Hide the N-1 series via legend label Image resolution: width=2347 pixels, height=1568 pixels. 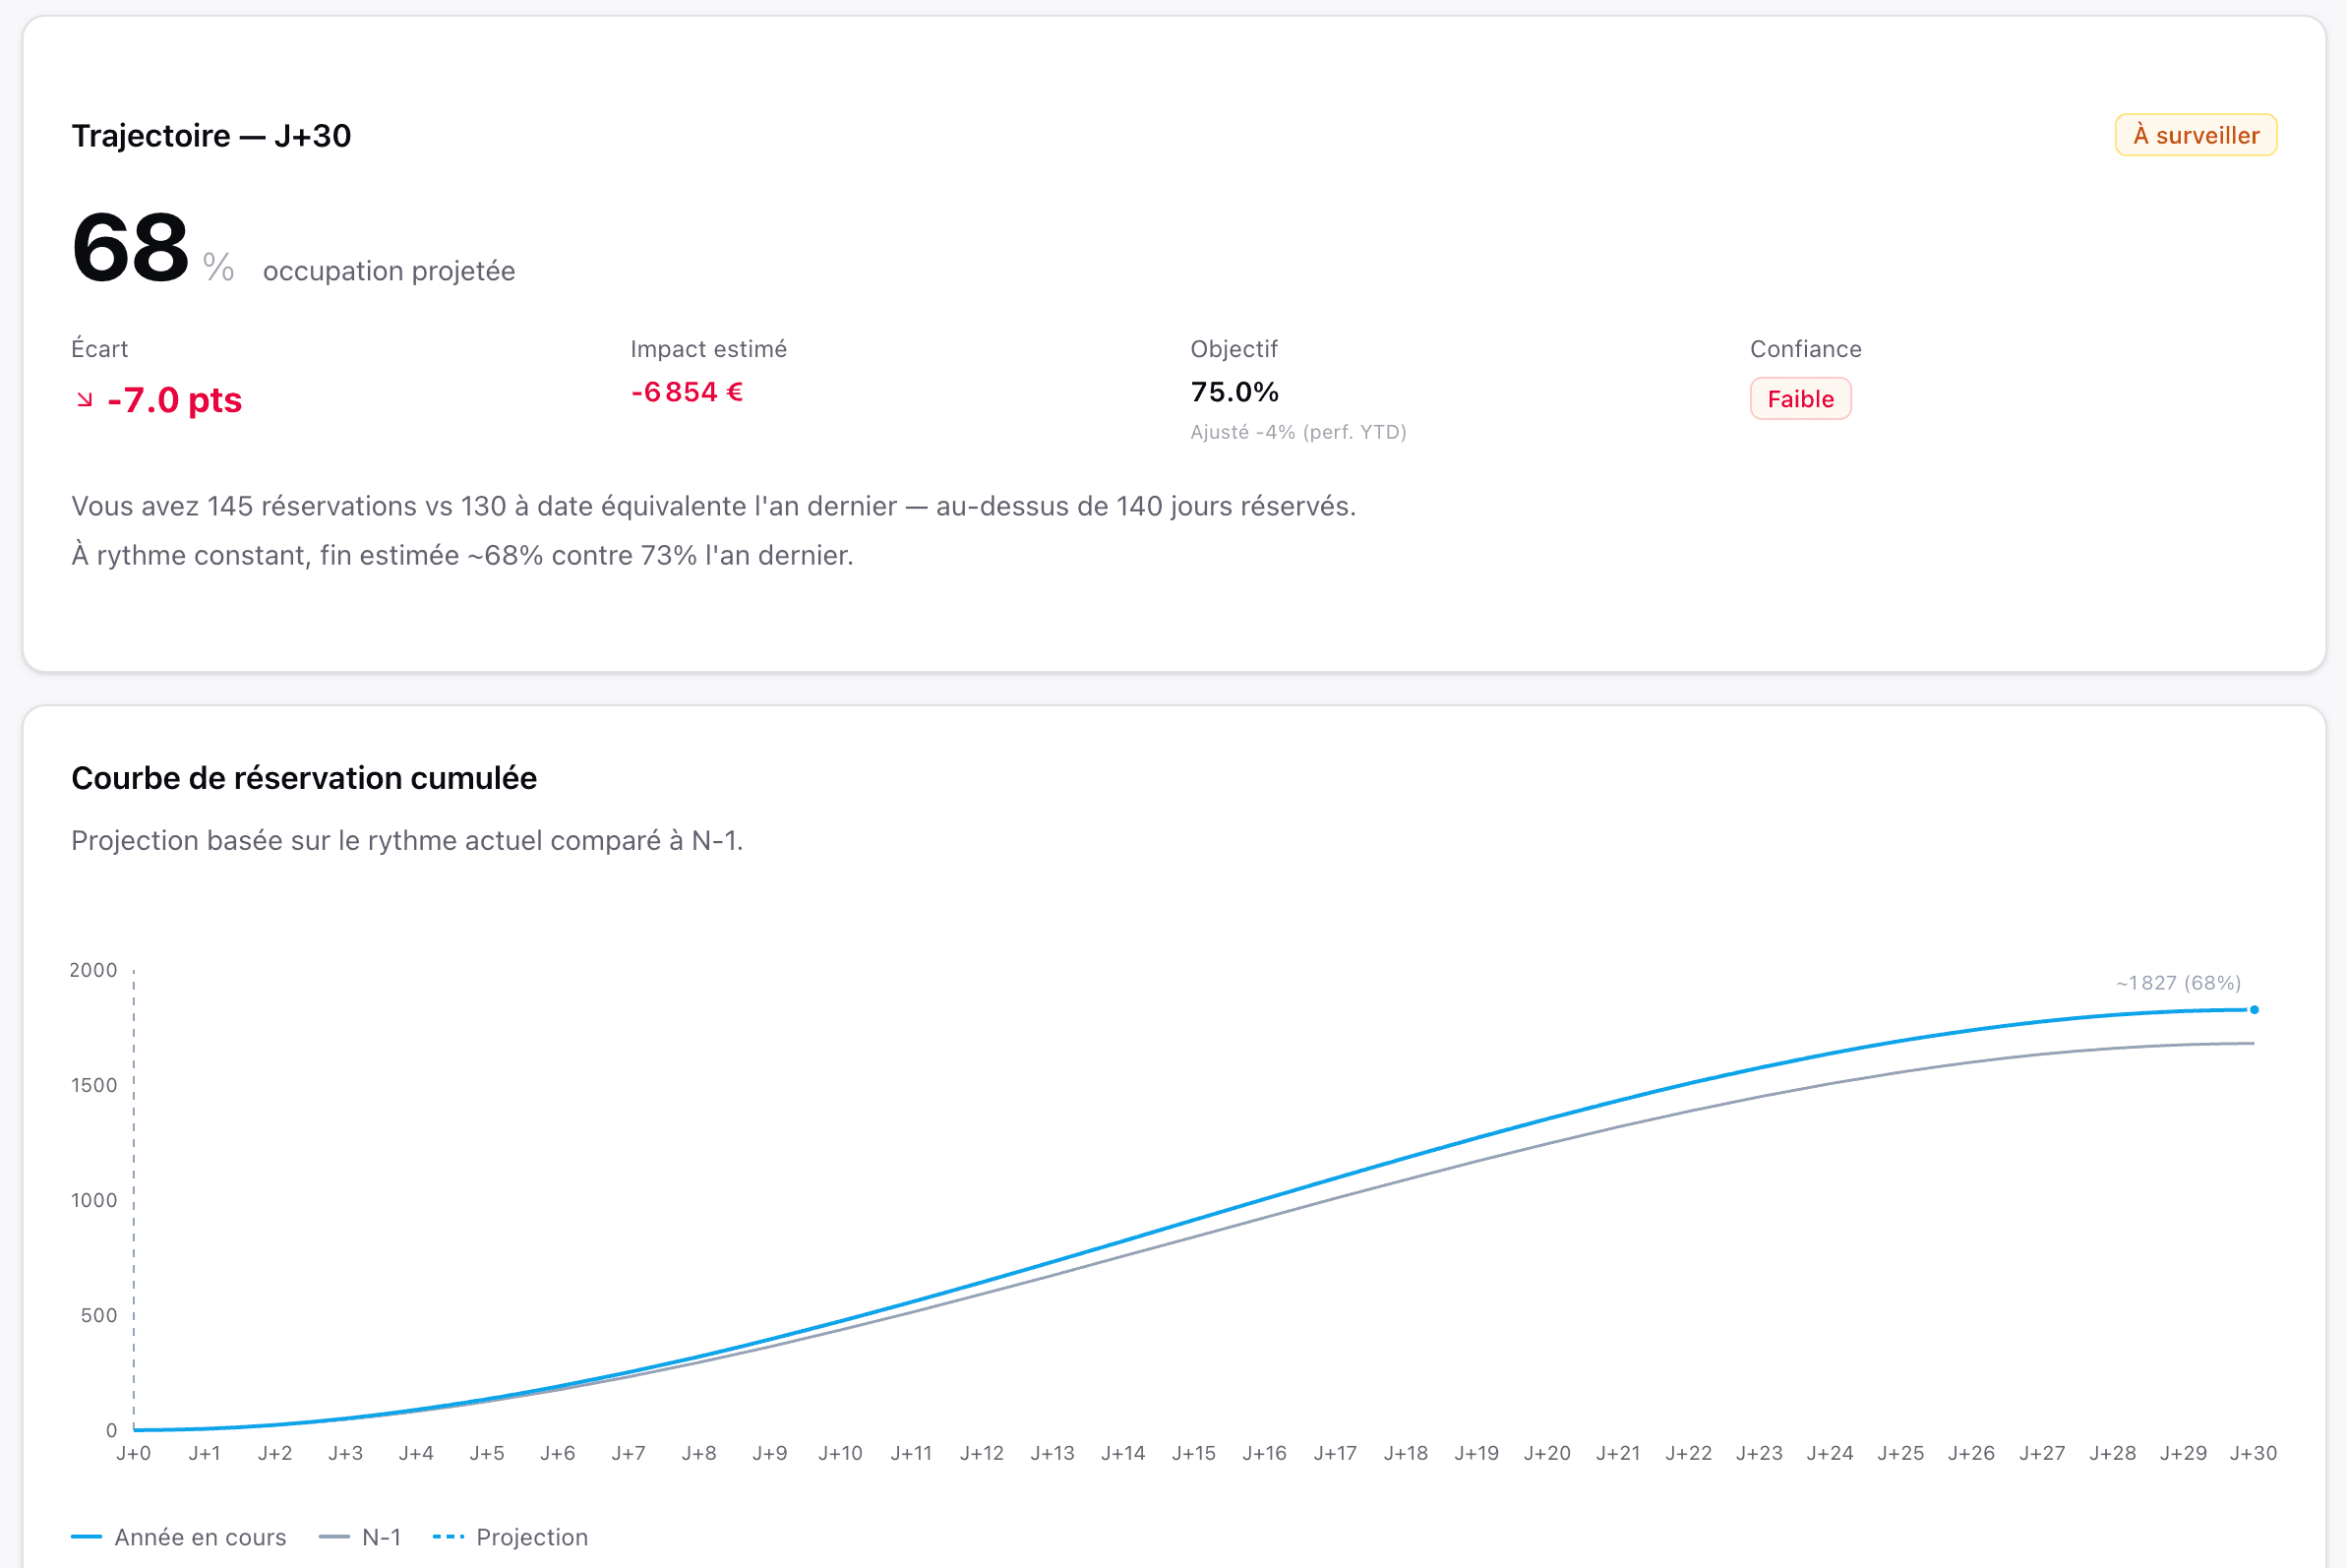coord(381,1537)
